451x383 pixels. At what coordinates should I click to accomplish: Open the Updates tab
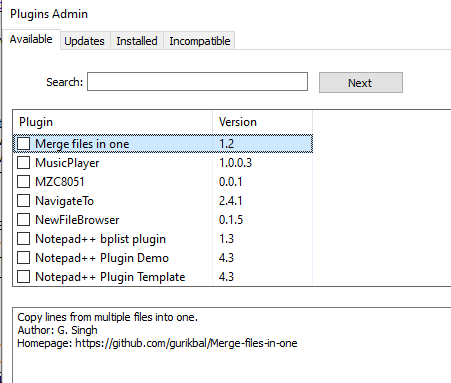[84, 41]
